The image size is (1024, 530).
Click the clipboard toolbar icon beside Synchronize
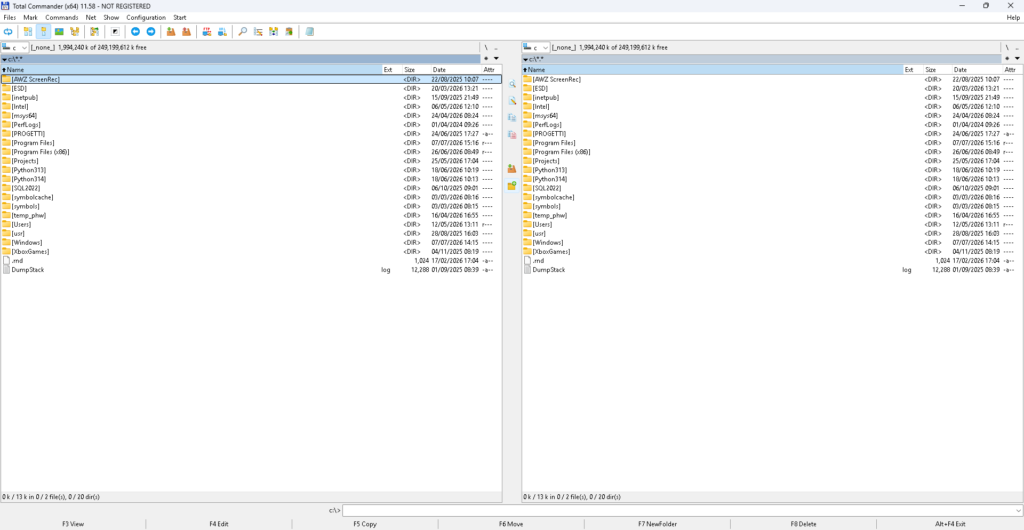click(289, 31)
